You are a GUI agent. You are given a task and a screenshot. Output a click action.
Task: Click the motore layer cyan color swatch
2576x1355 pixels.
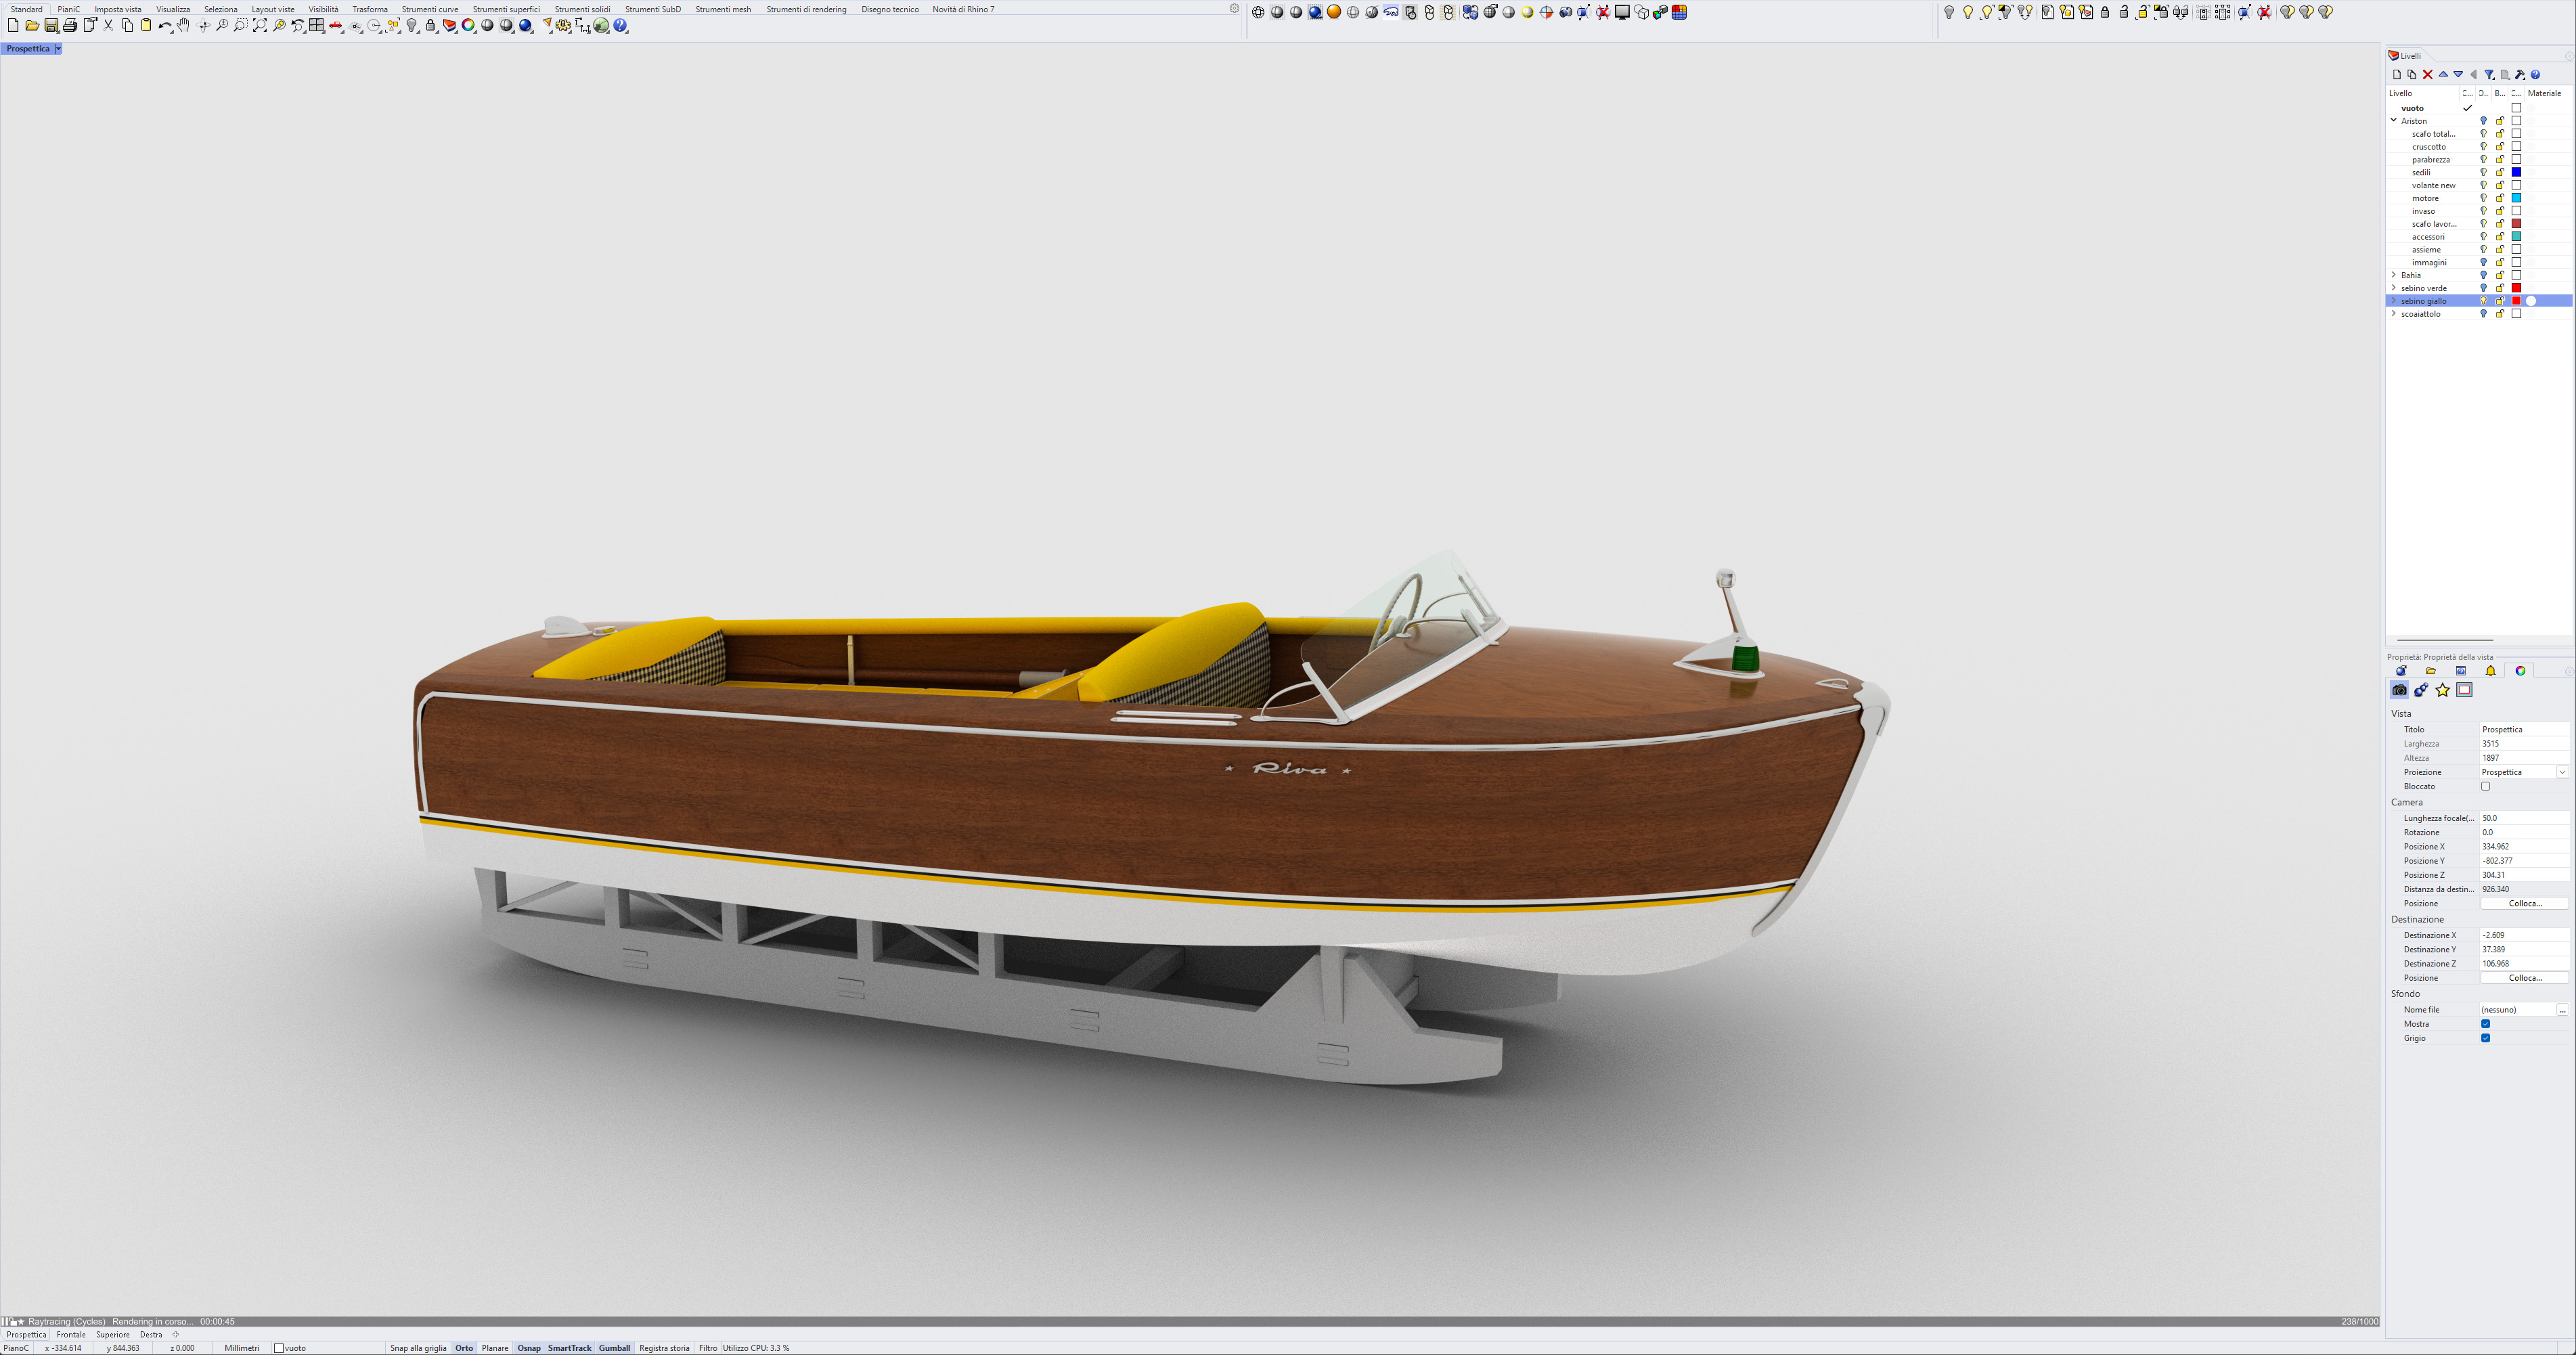[x=2516, y=198]
